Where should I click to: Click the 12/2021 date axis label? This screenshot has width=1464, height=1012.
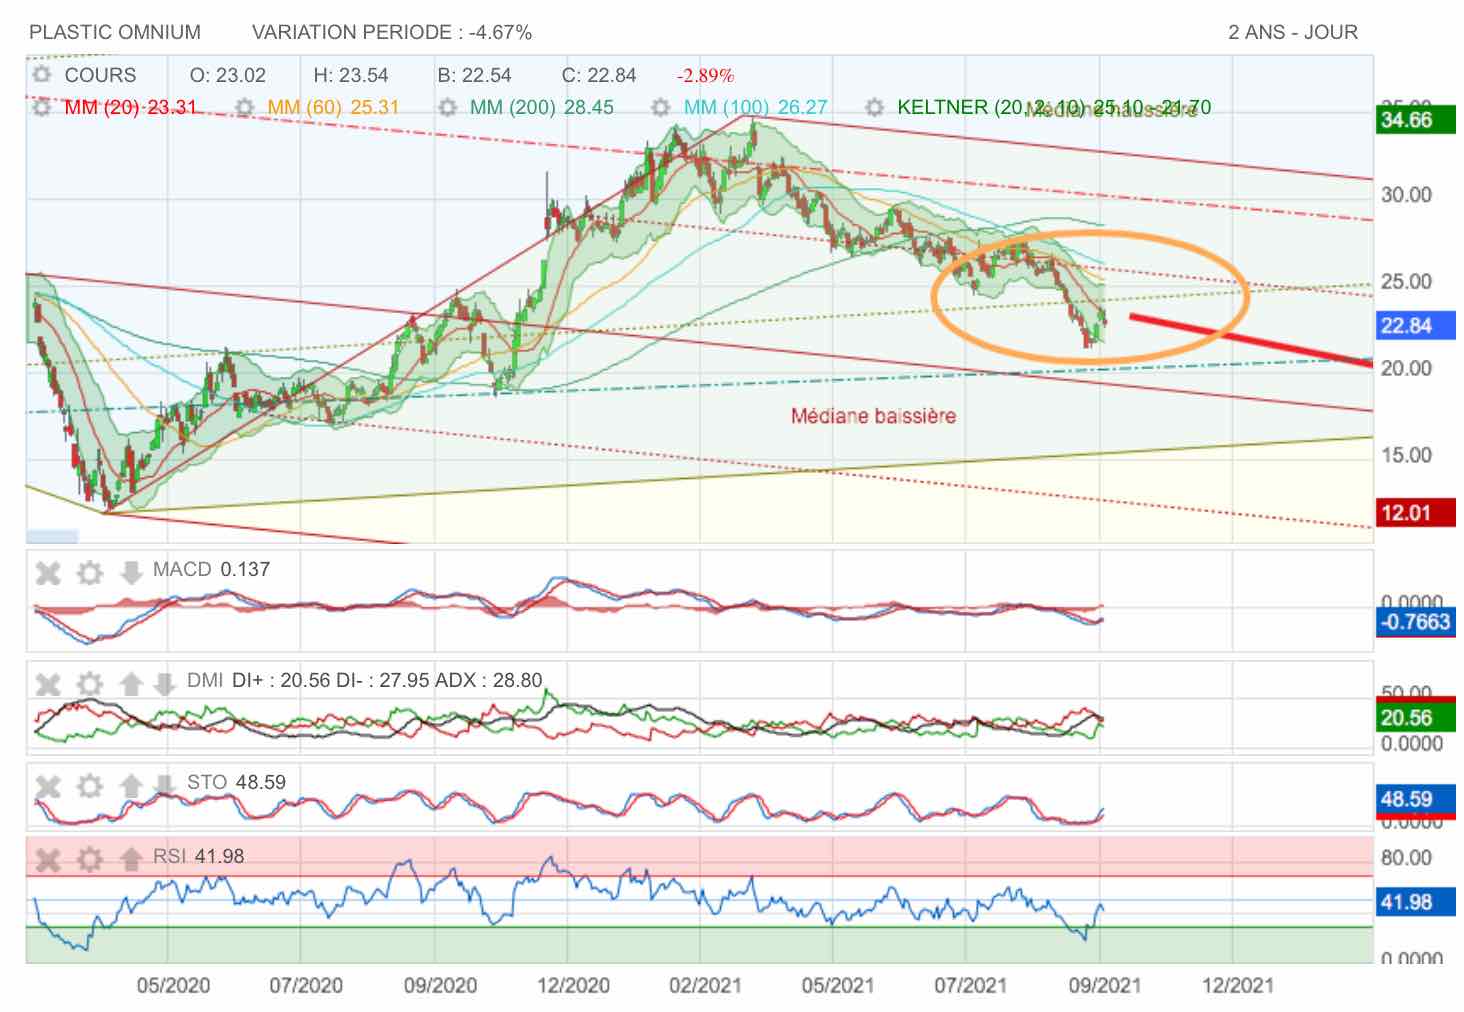pos(1238,986)
